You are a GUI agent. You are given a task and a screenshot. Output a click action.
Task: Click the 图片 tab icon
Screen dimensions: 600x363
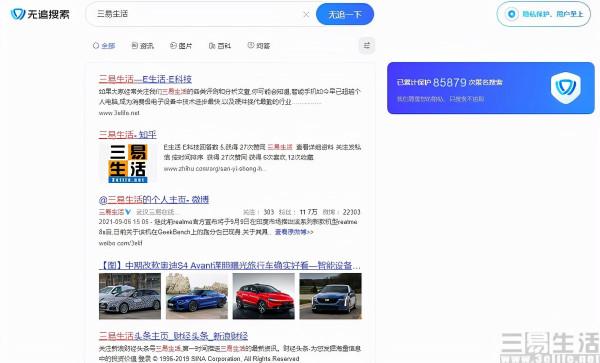tap(173, 46)
